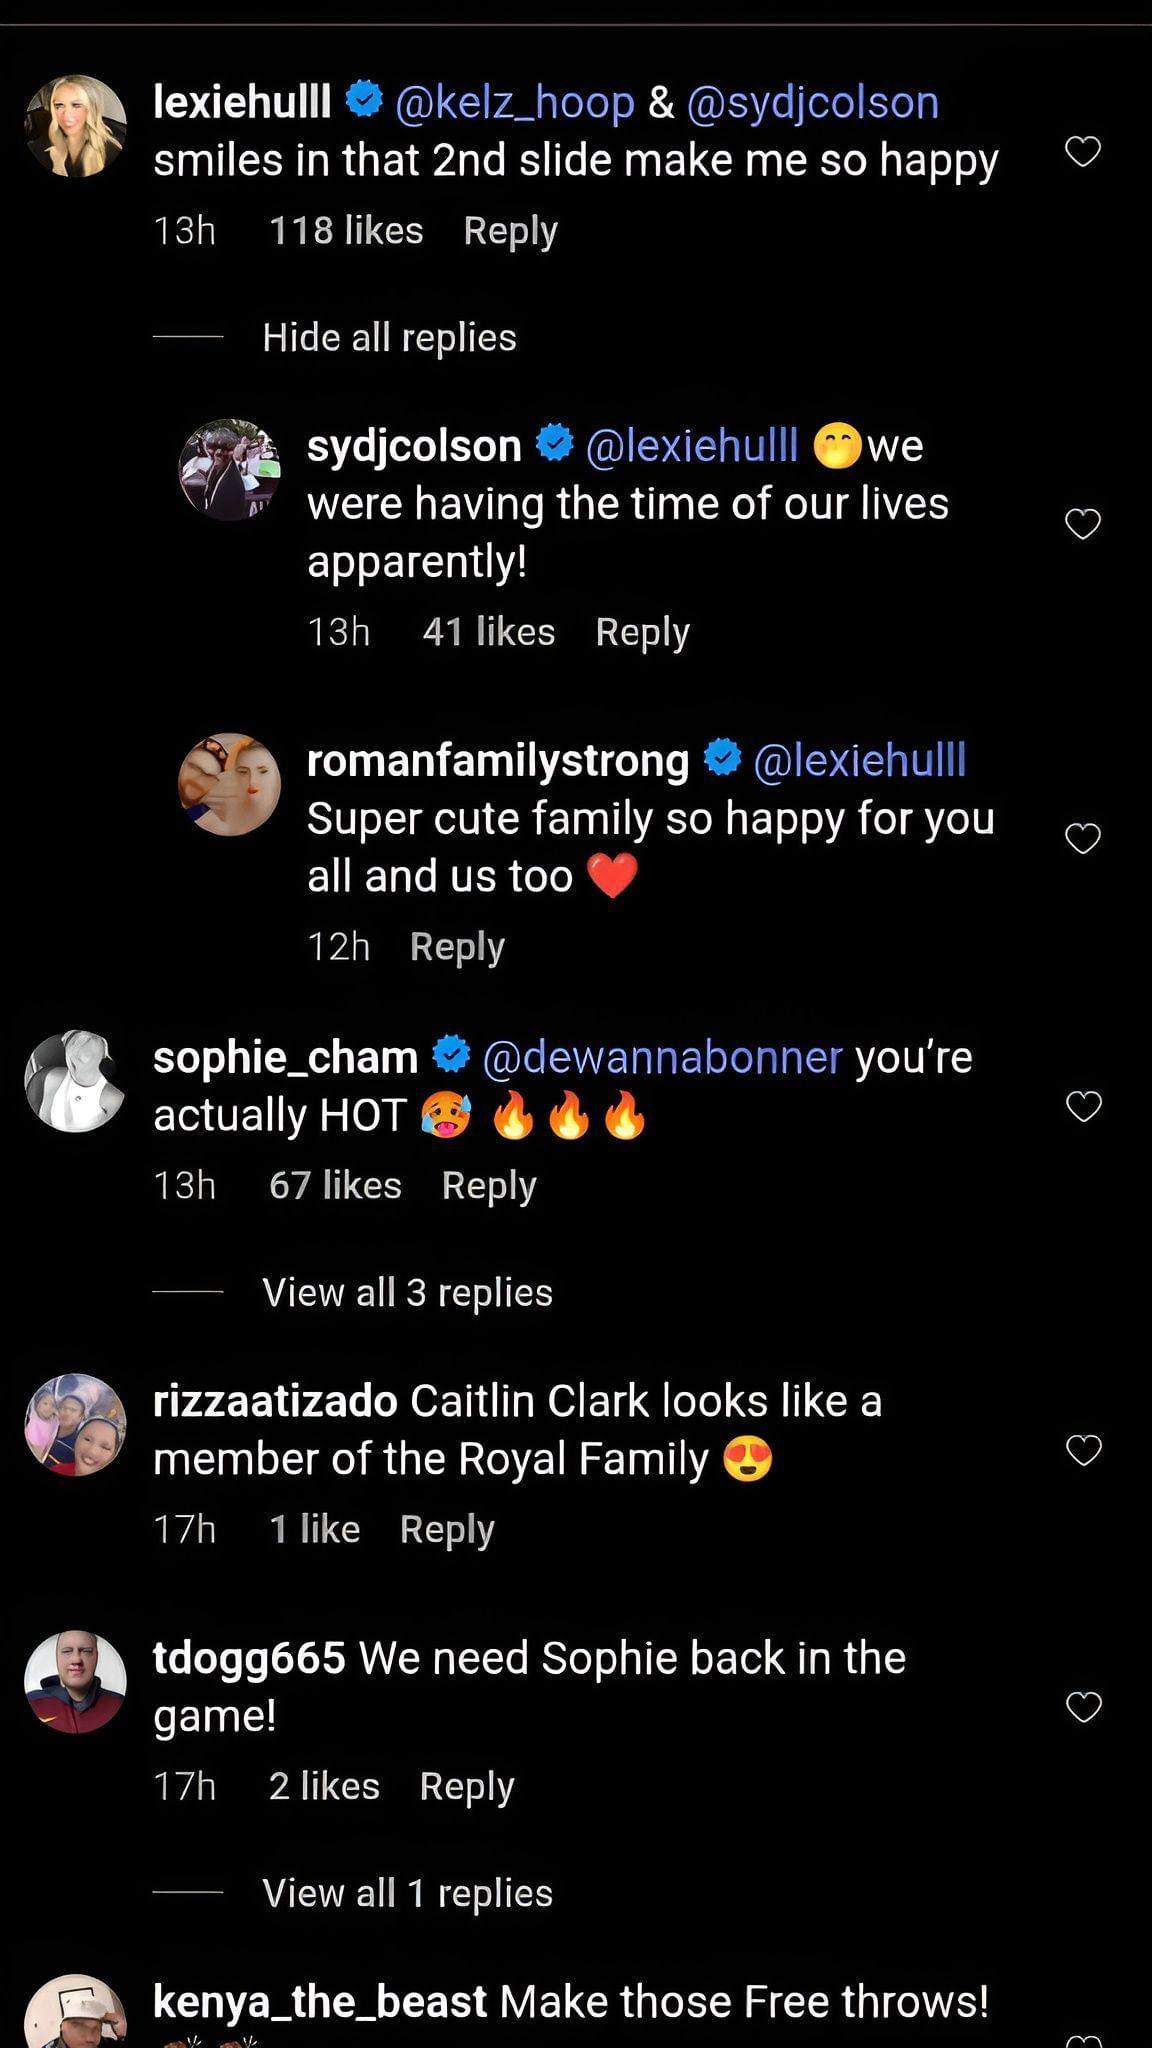Viewport: 1152px width, 2048px height.
Task: Open lexiehulll's profile picture
Action: click(75, 127)
